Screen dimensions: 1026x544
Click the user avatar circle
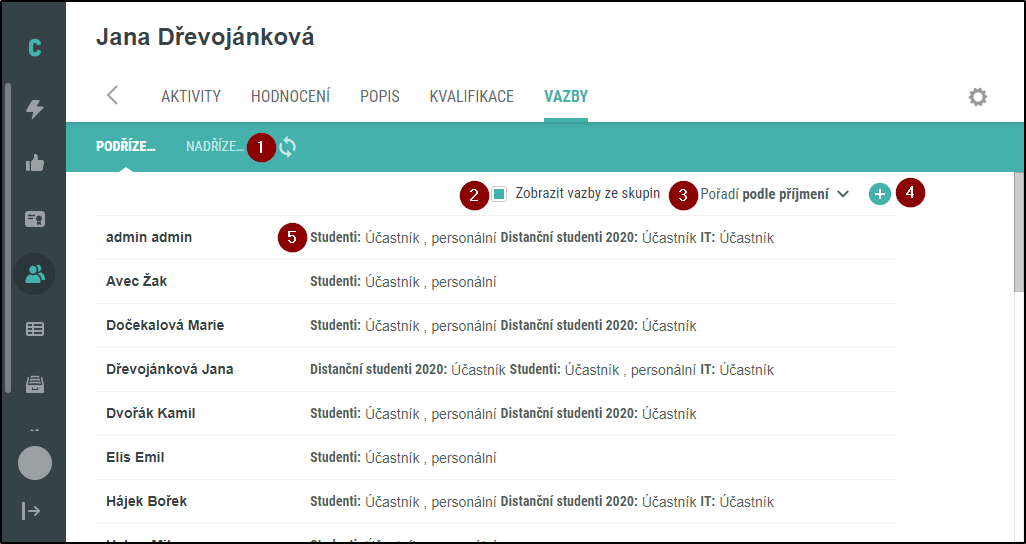click(x=35, y=463)
